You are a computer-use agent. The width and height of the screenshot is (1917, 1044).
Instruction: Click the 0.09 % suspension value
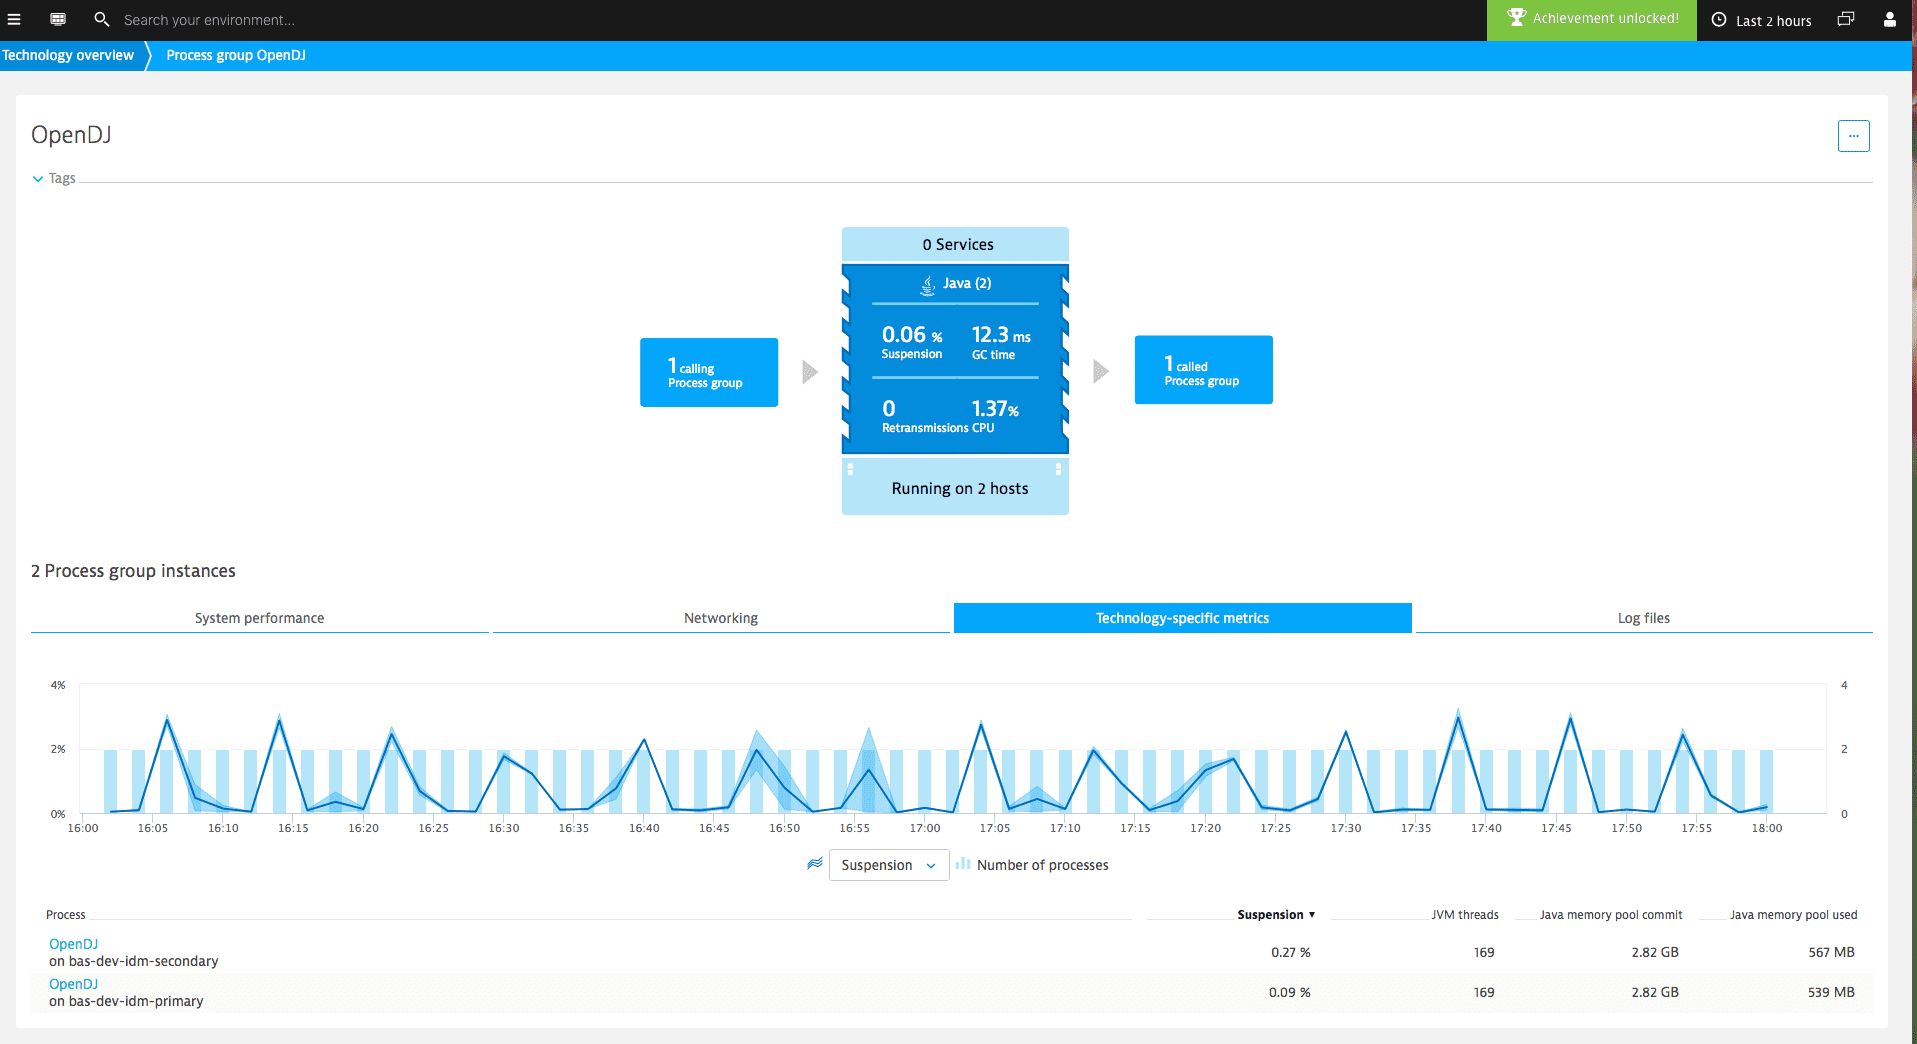(1289, 992)
